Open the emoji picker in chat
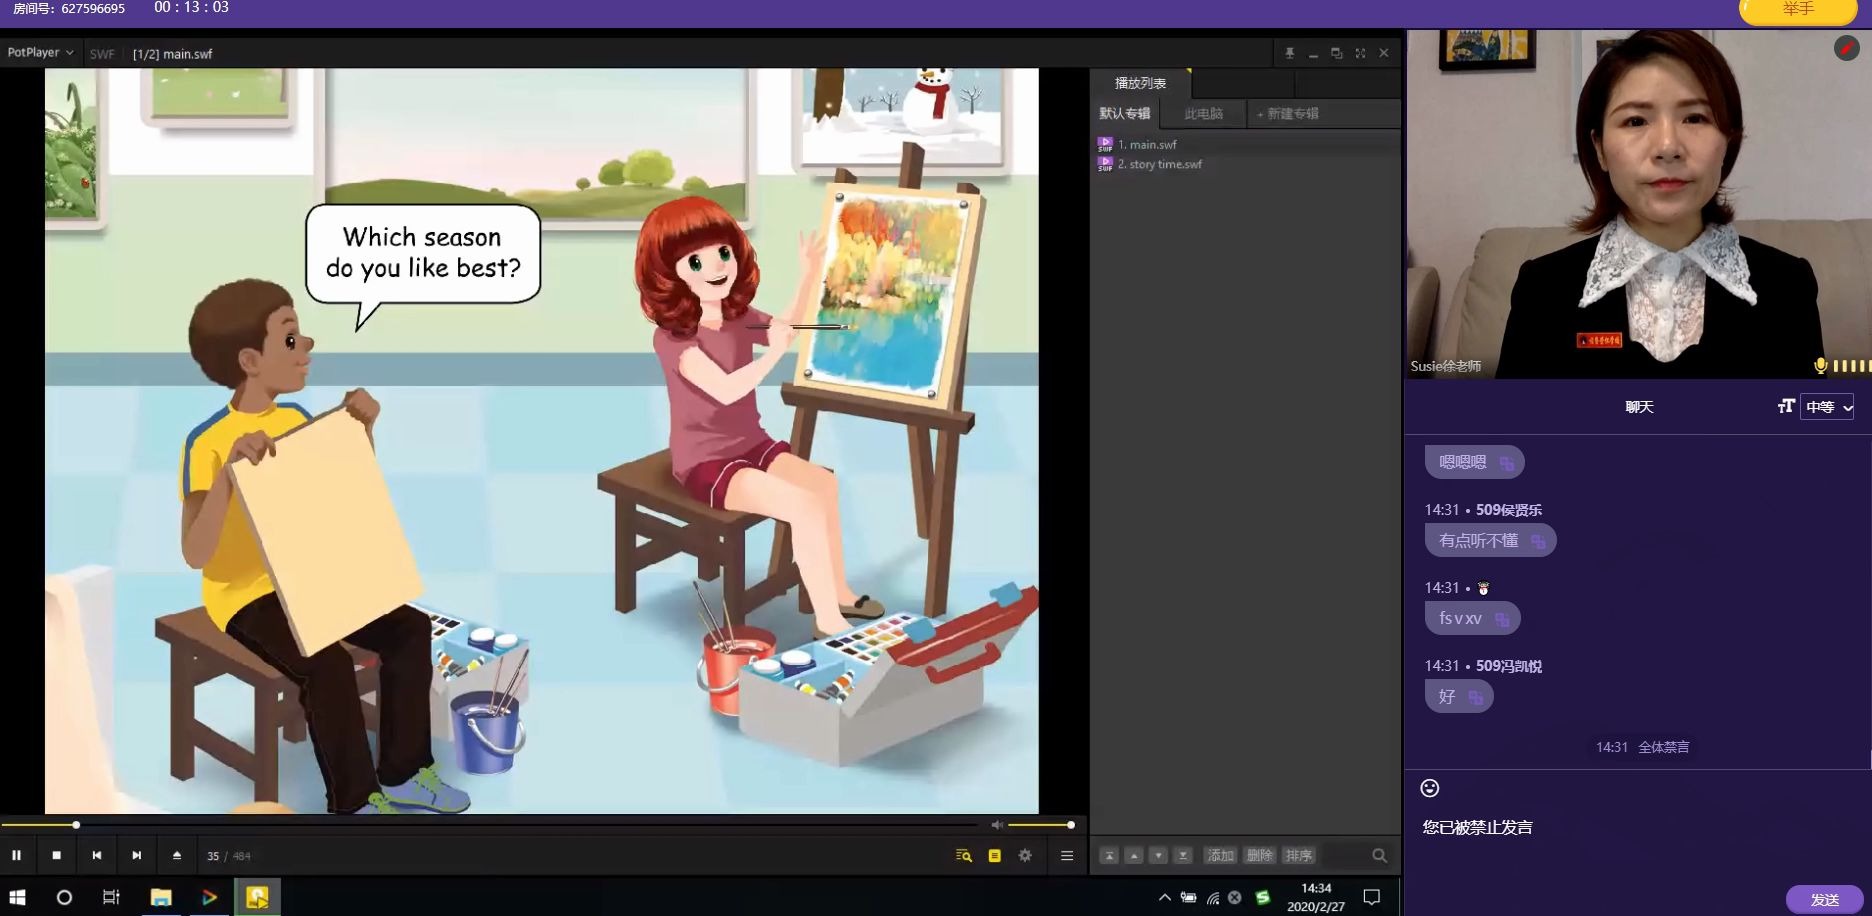The height and width of the screenshot is (916, 1872). click(x=1430, y=788)
